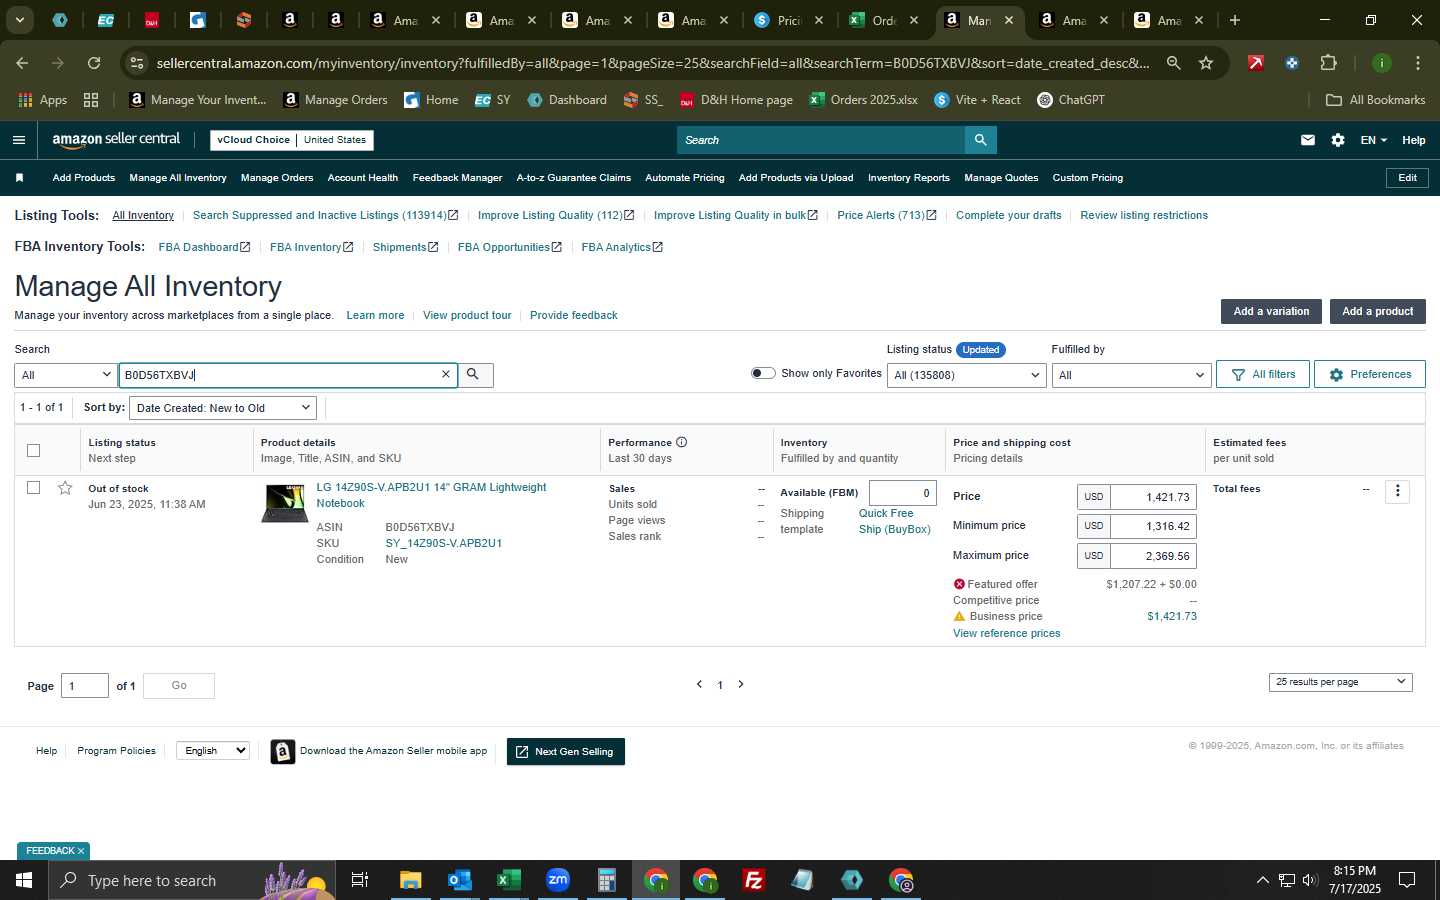The image size is (1440, 900).
Task: Click the top search magnifier button
Action: (981, 140)
